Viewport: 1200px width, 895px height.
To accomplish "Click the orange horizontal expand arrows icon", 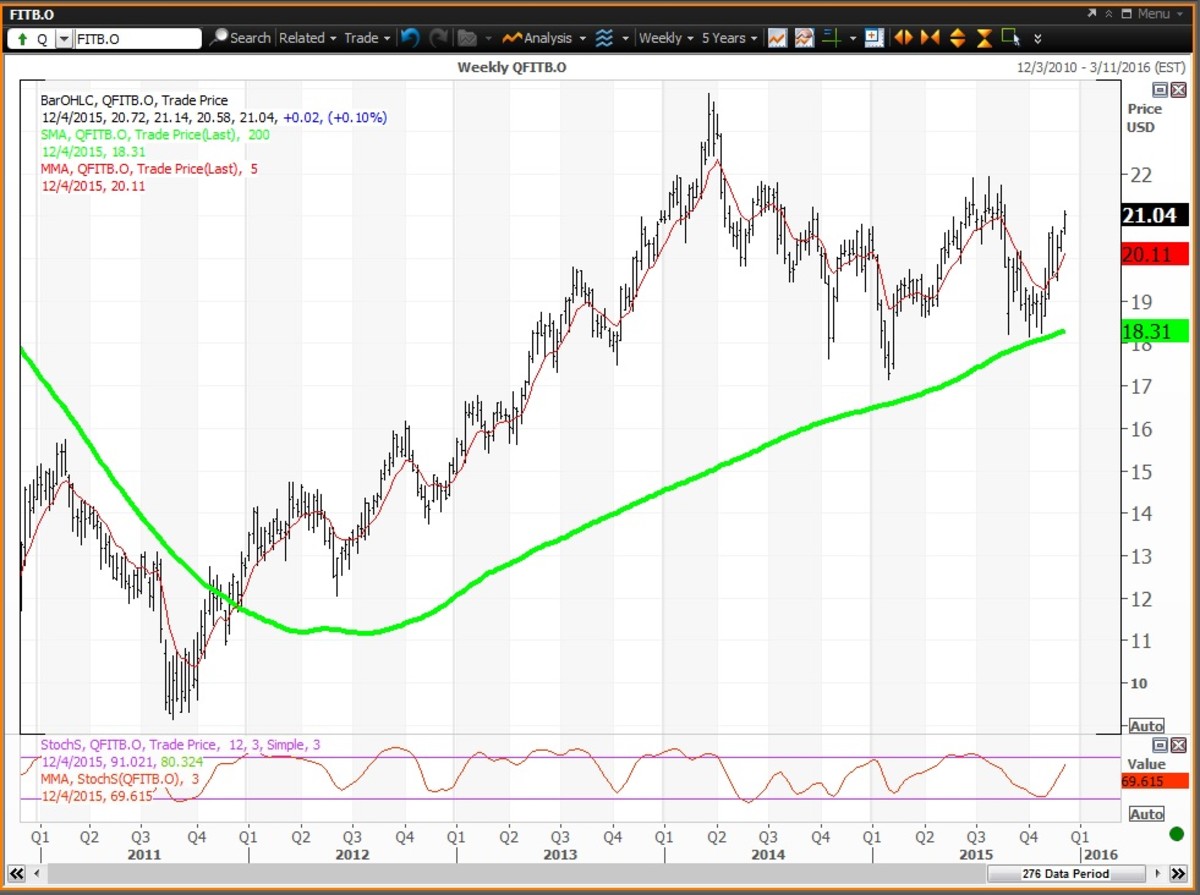I will click(903, 38).
